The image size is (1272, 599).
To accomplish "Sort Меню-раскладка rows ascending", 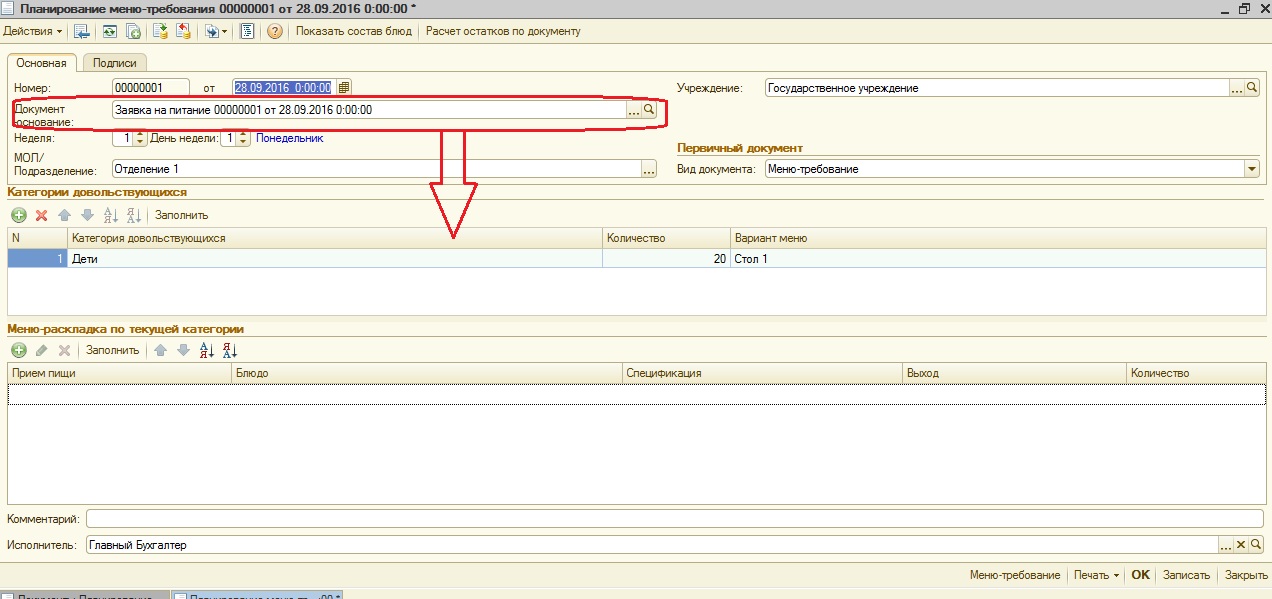I will click(x=207, y=351).
